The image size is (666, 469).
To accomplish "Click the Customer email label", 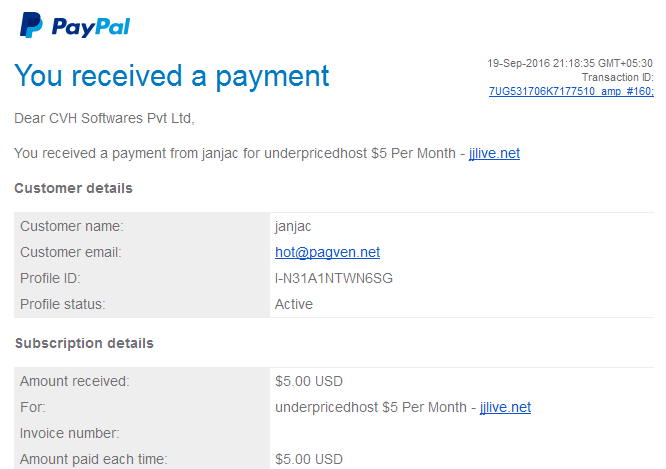I will click(x=71, y=252).
